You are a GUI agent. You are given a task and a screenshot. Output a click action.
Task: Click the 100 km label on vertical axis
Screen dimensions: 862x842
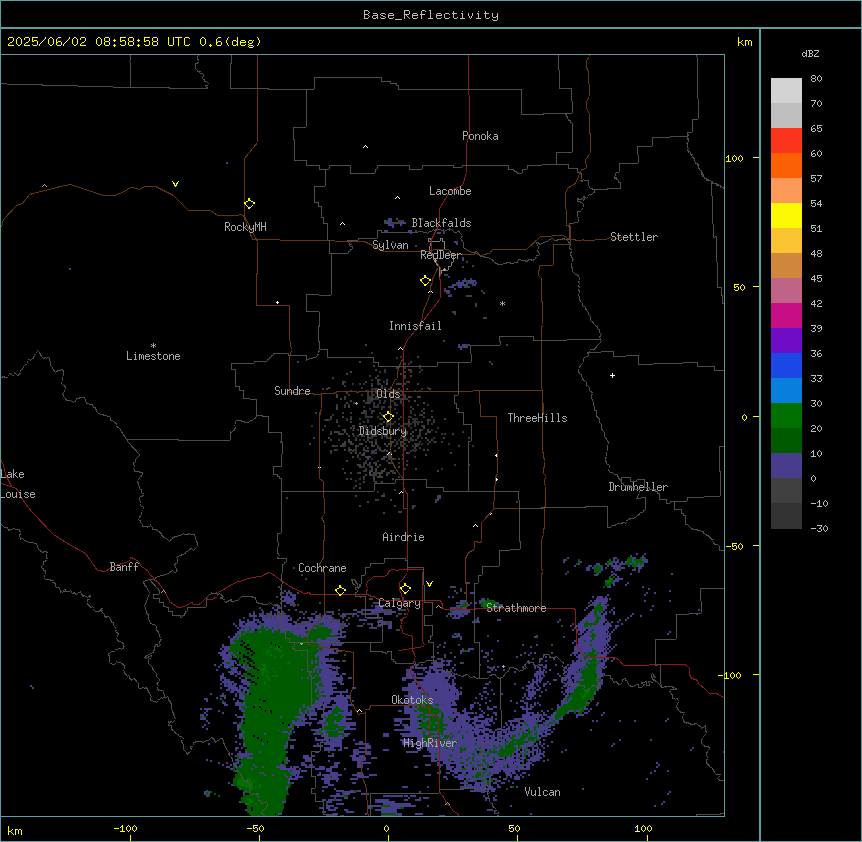[x=734, y=158]
